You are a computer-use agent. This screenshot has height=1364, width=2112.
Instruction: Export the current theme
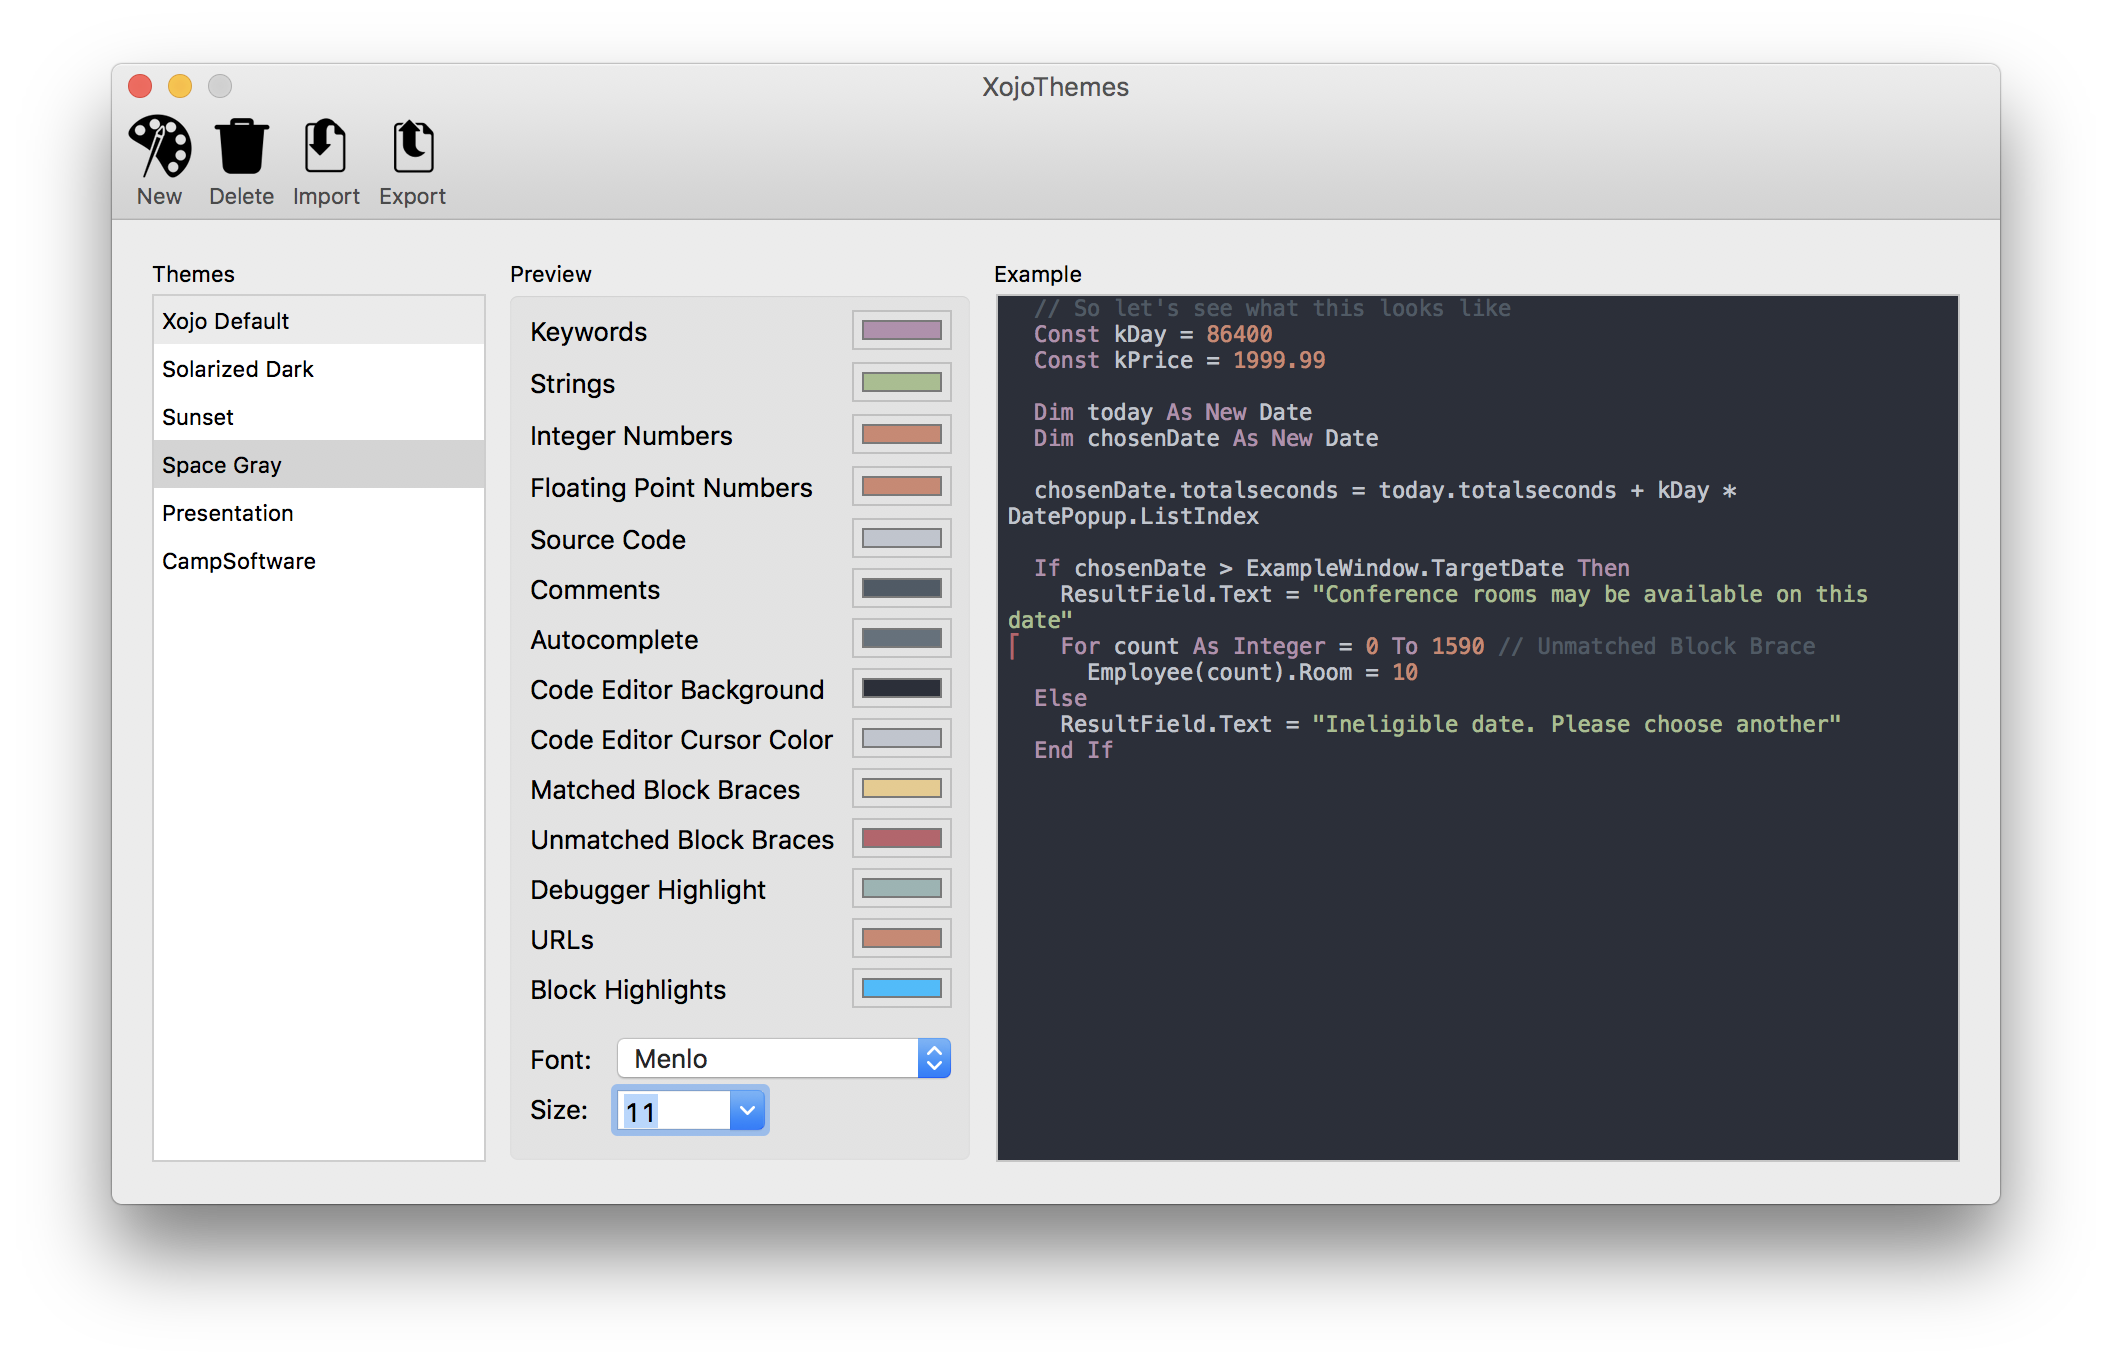click(x=412, y=160)
